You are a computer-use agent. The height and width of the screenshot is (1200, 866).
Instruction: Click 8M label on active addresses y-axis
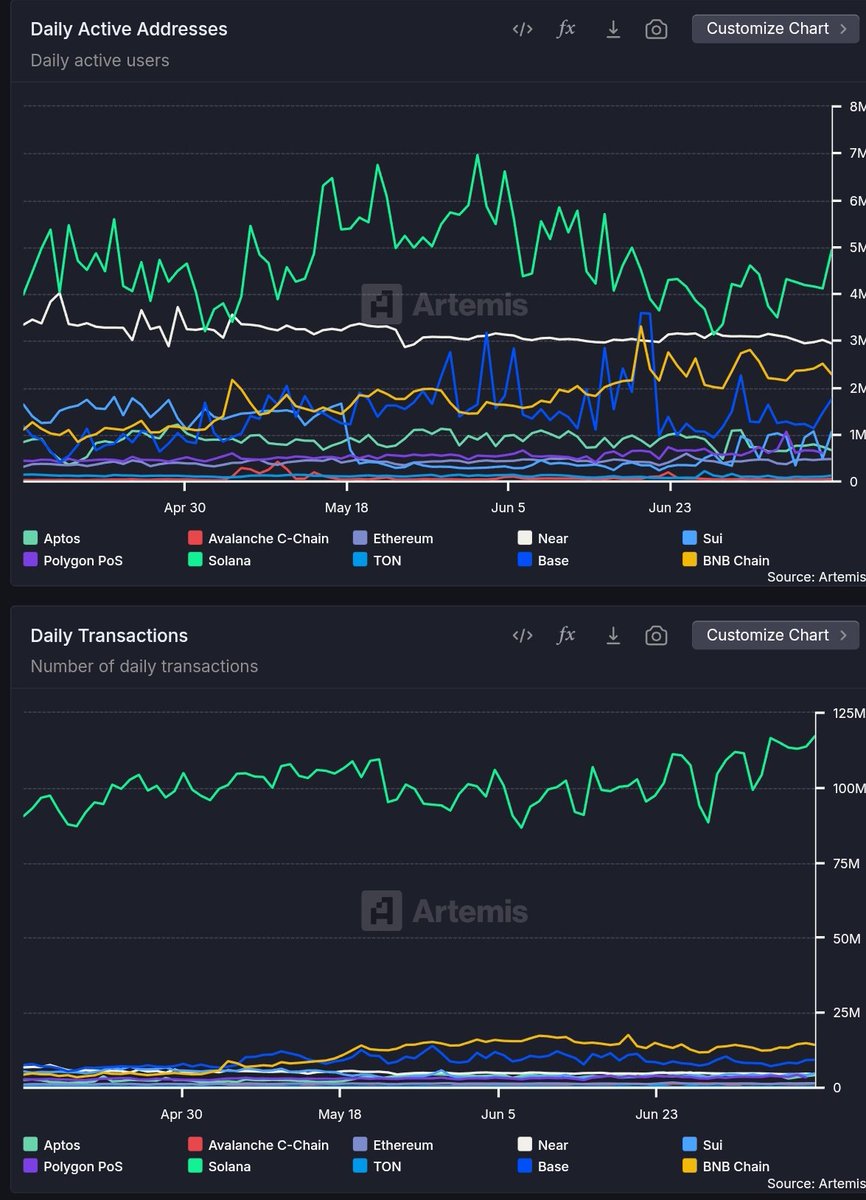tap(856, 106)
